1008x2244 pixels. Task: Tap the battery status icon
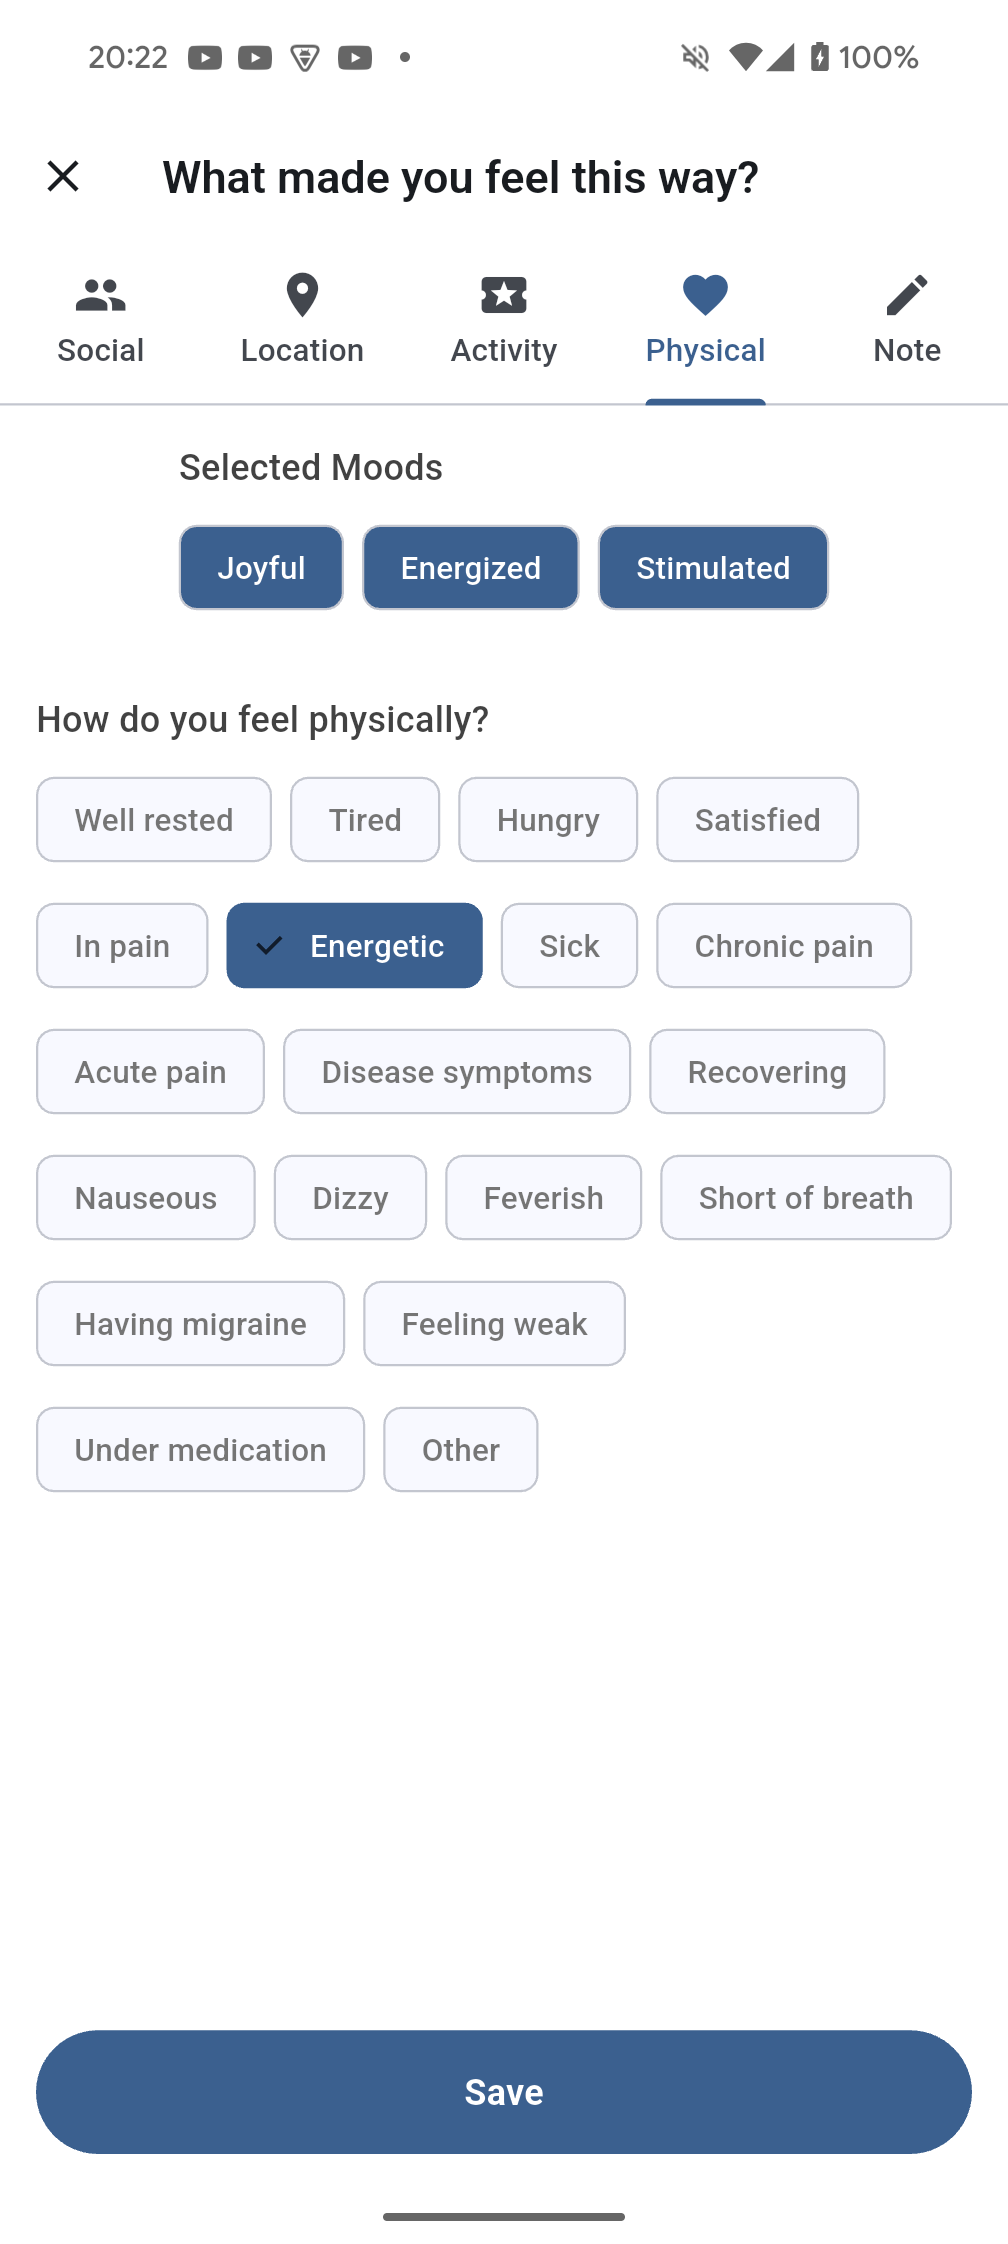[820, 57]
